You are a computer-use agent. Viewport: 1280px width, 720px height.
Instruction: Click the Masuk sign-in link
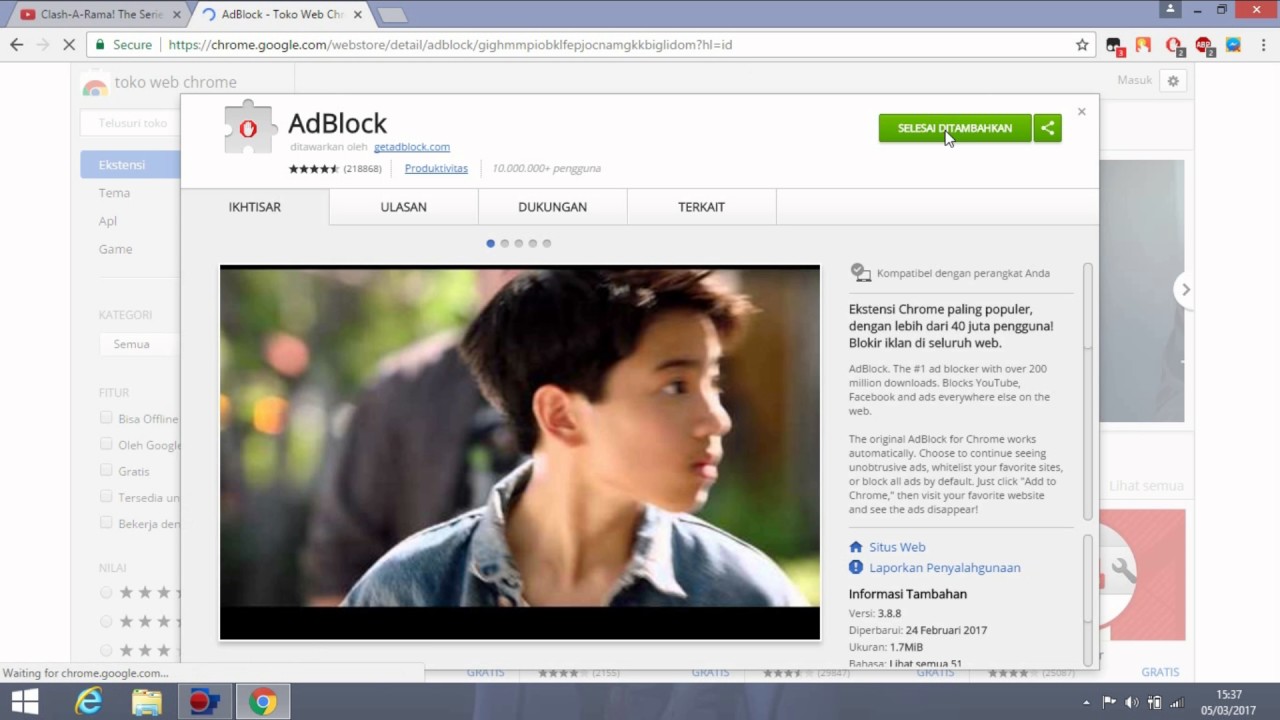point(1135,80)
